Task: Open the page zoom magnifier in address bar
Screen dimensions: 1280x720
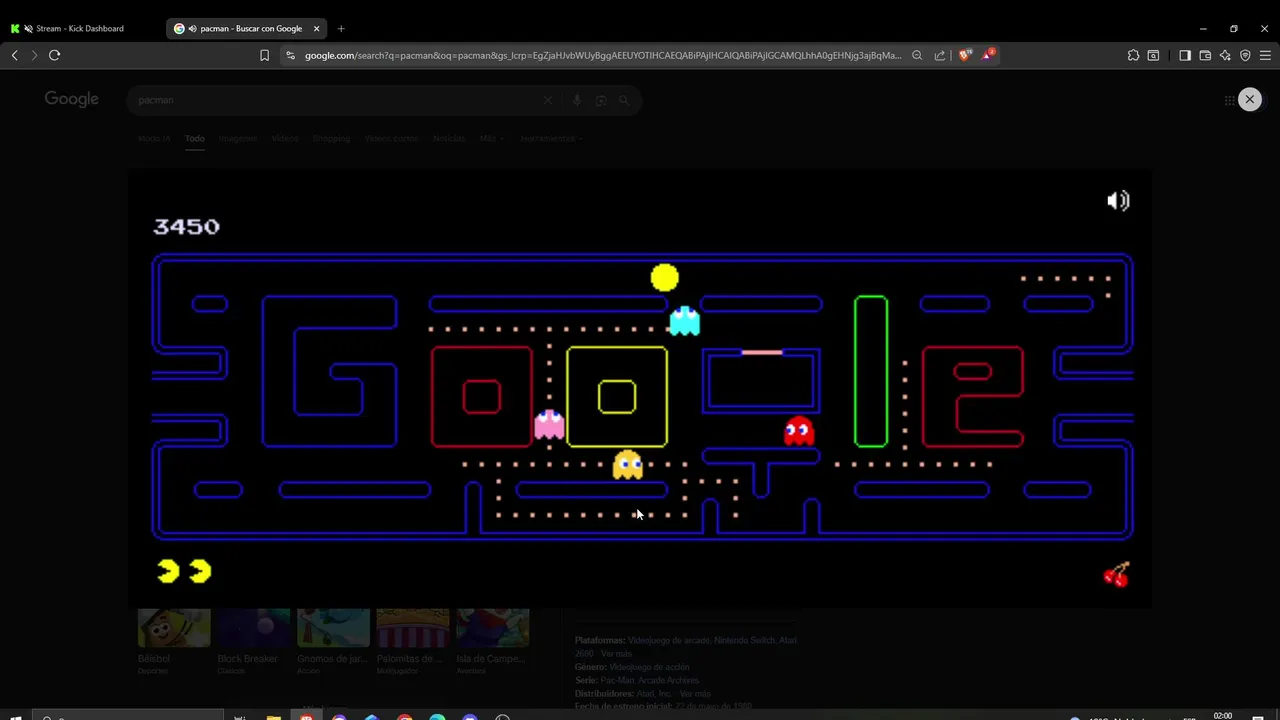Action: point(917,55)
